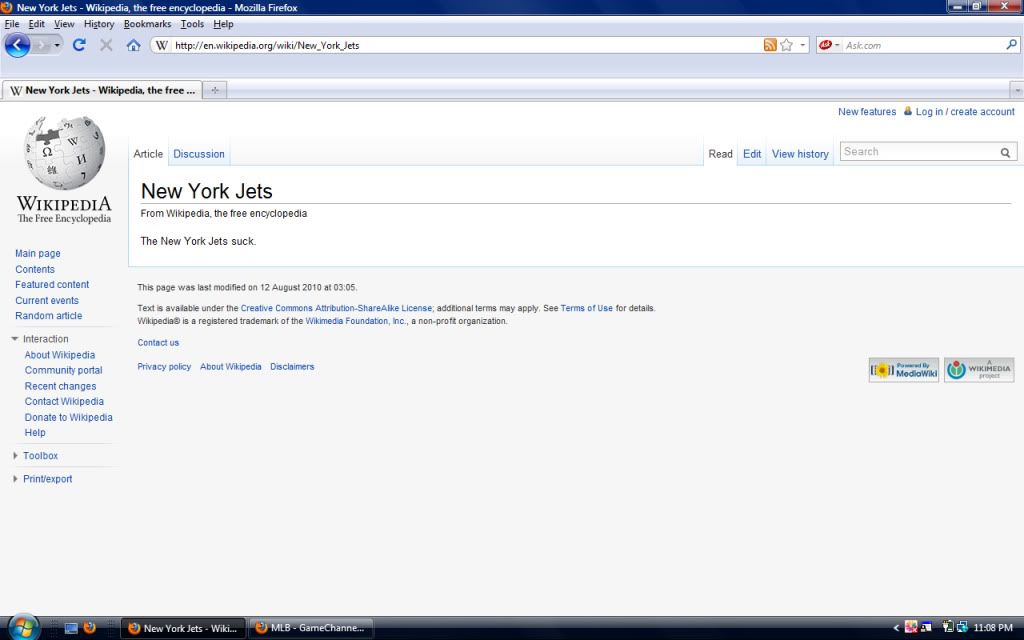This screenshot has height=640, width=1024.
Task: Click the Wikimedia Foundation, Inc. link
Action: pos(356,321)
